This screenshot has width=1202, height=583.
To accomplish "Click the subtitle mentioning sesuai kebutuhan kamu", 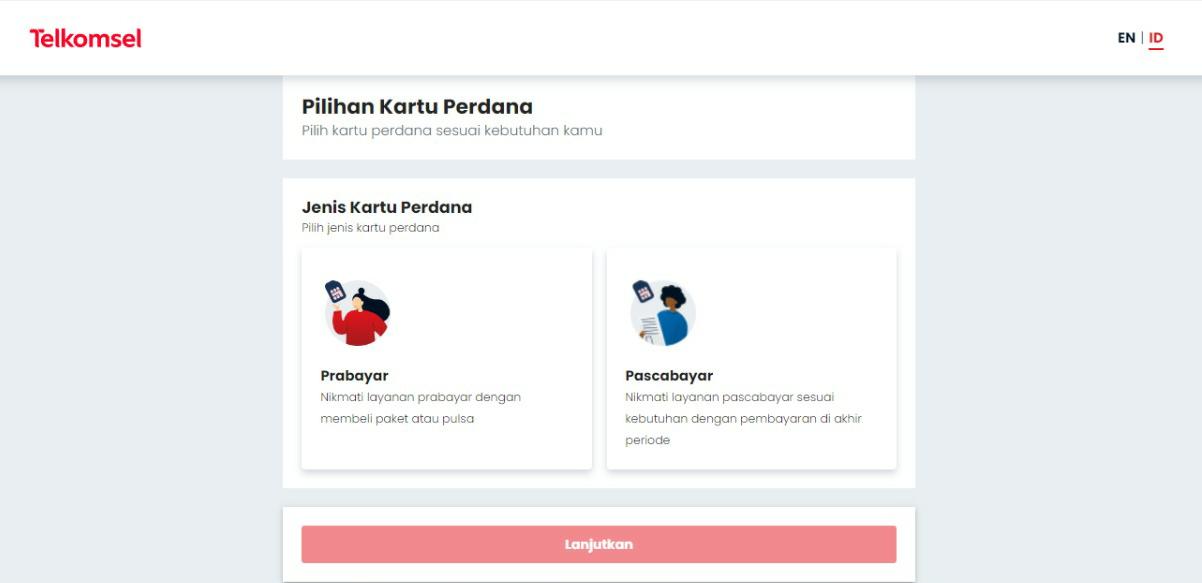I will pyautogui.click(x=452, y=131).
